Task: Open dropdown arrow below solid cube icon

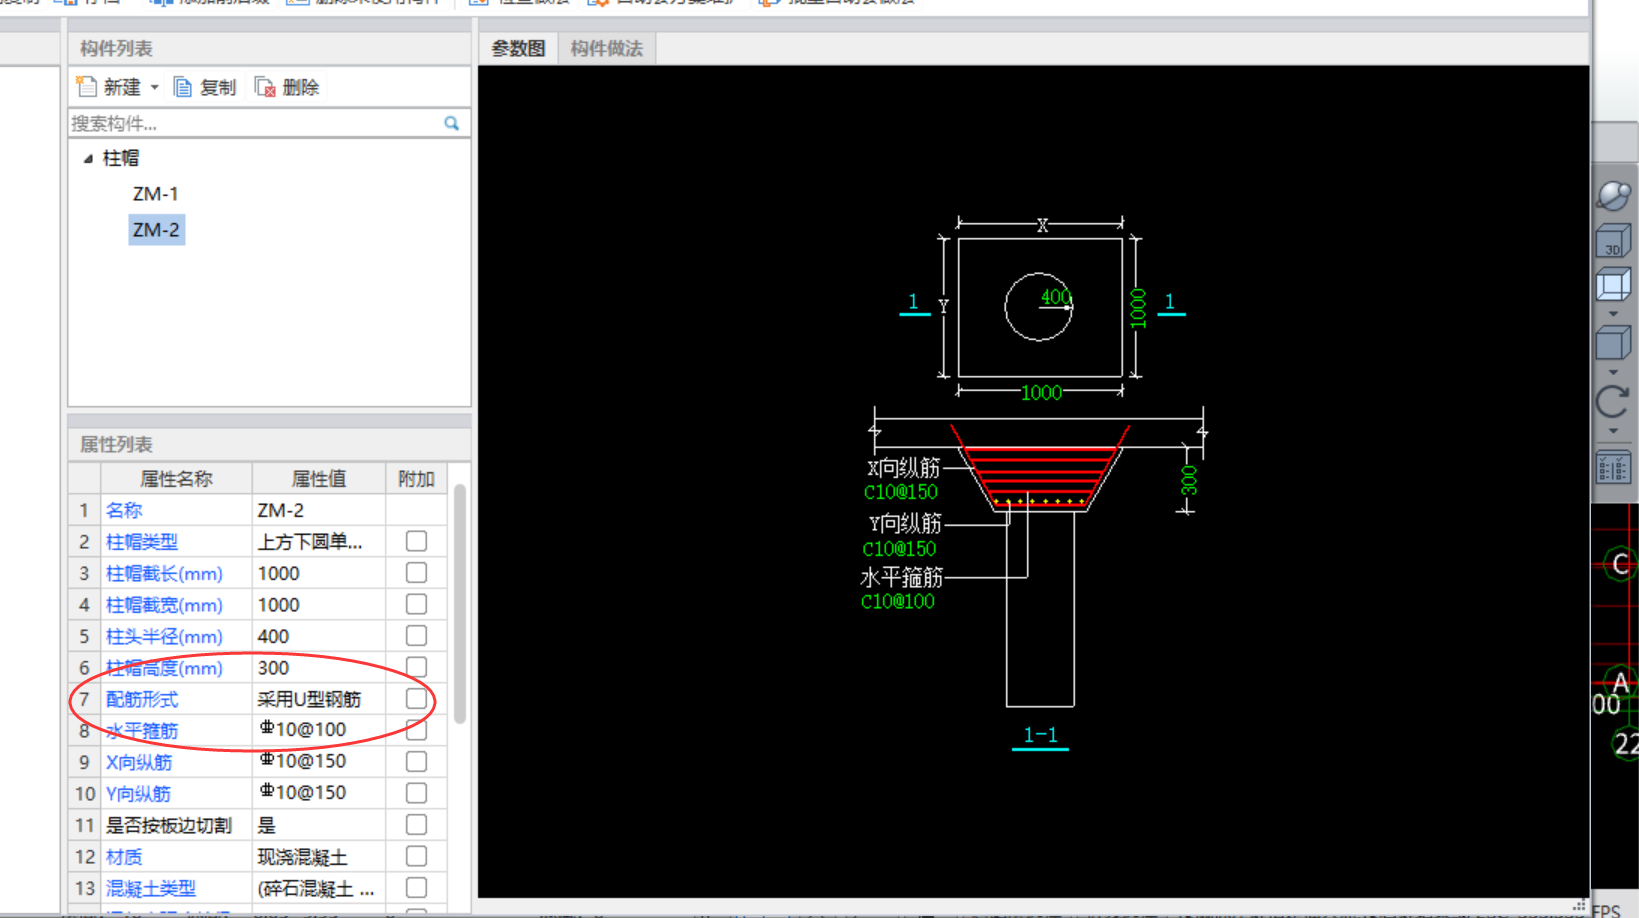Action: click(1613, 372)
